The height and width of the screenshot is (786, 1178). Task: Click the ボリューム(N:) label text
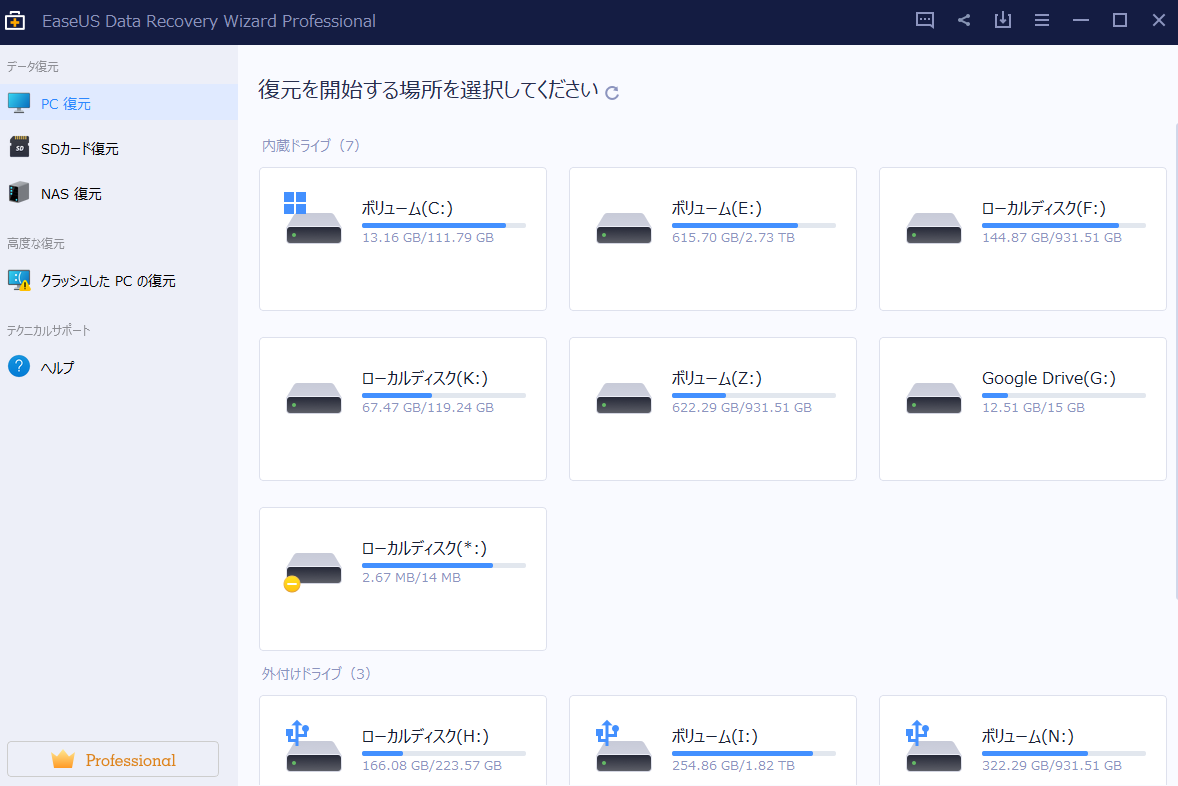(x=1028, y=736)
